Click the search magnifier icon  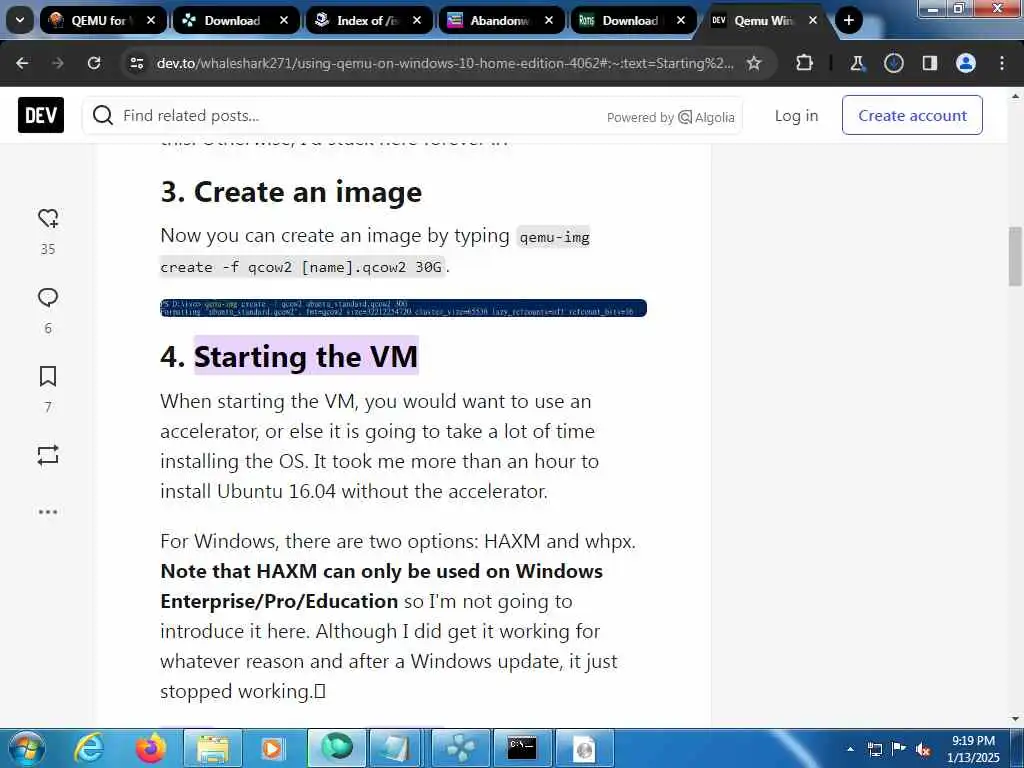point(103,116)
